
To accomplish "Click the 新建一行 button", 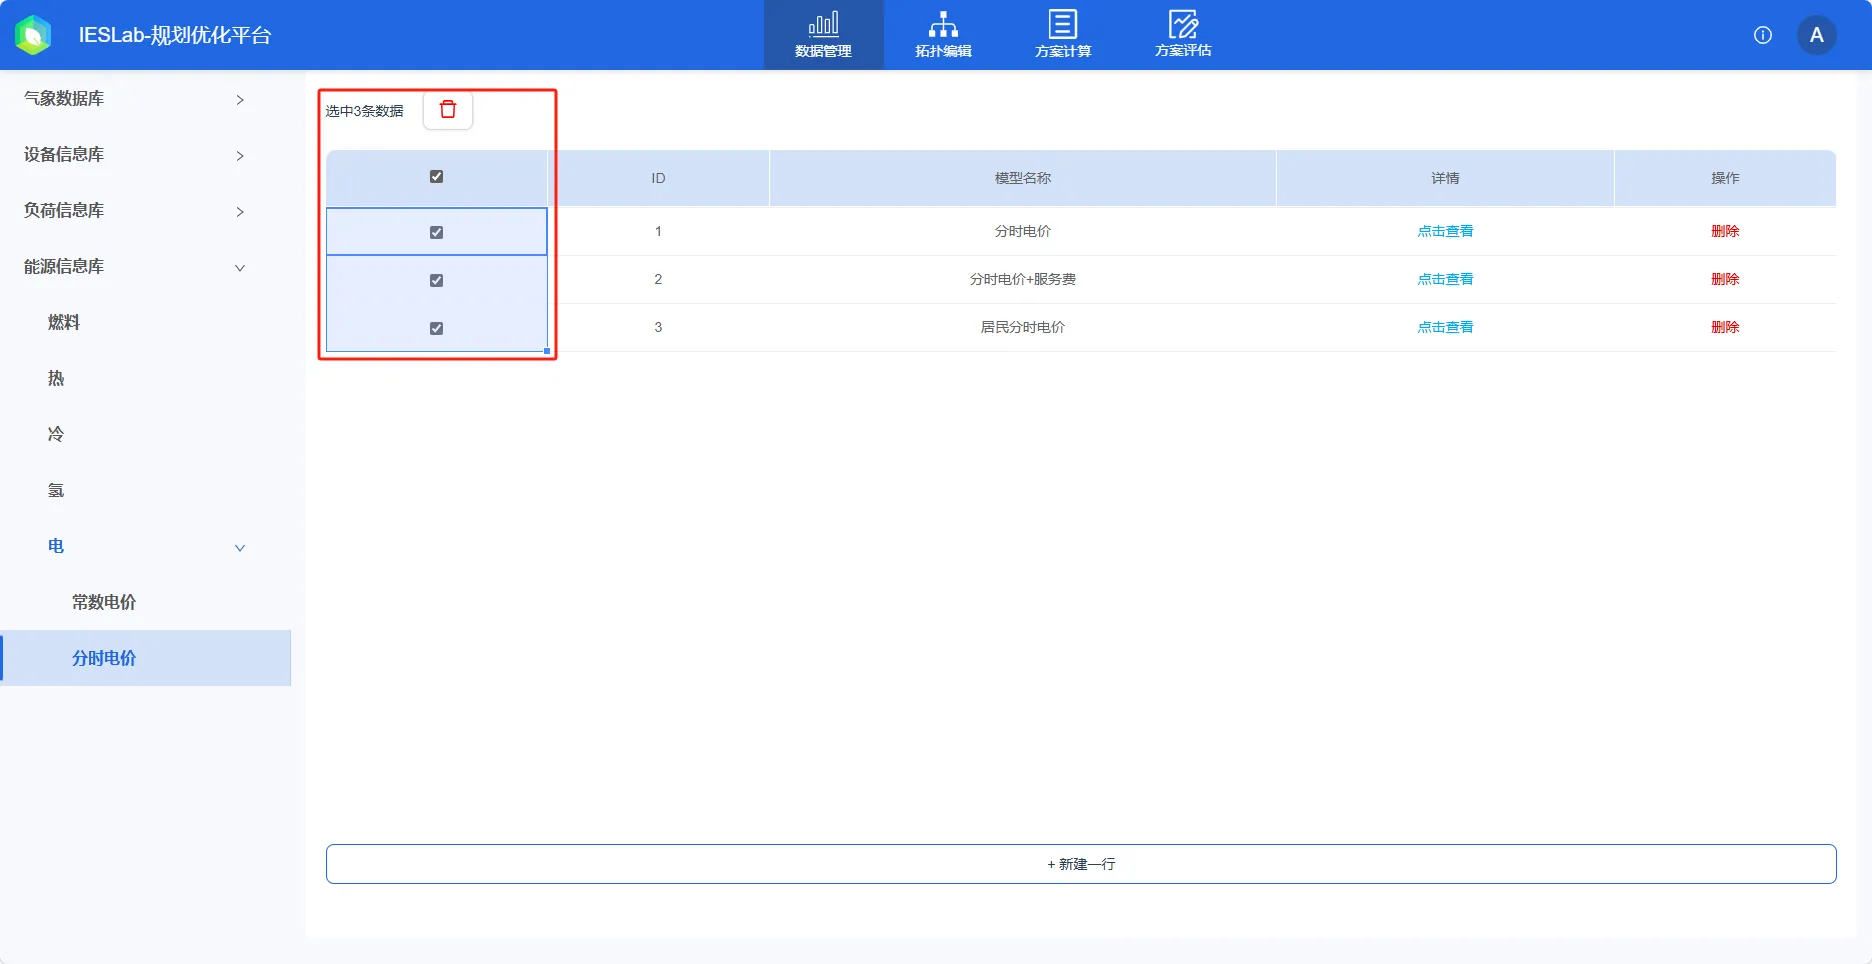I will click(1081, 864).
